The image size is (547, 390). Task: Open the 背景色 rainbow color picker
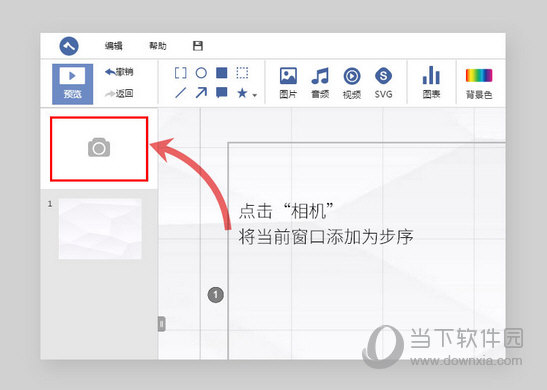click(x=479, y=84)
